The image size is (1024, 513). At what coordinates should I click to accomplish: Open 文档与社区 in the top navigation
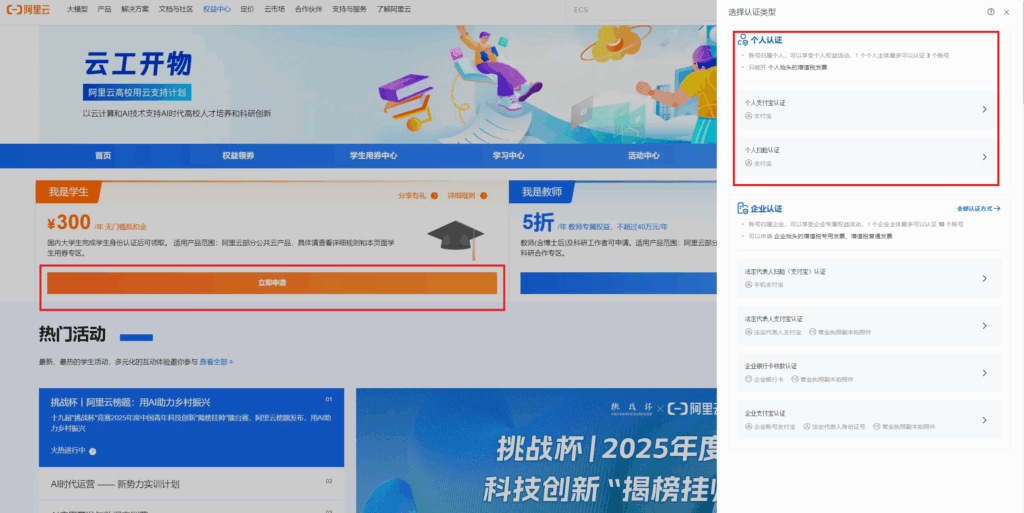click(x=176, y=10)
